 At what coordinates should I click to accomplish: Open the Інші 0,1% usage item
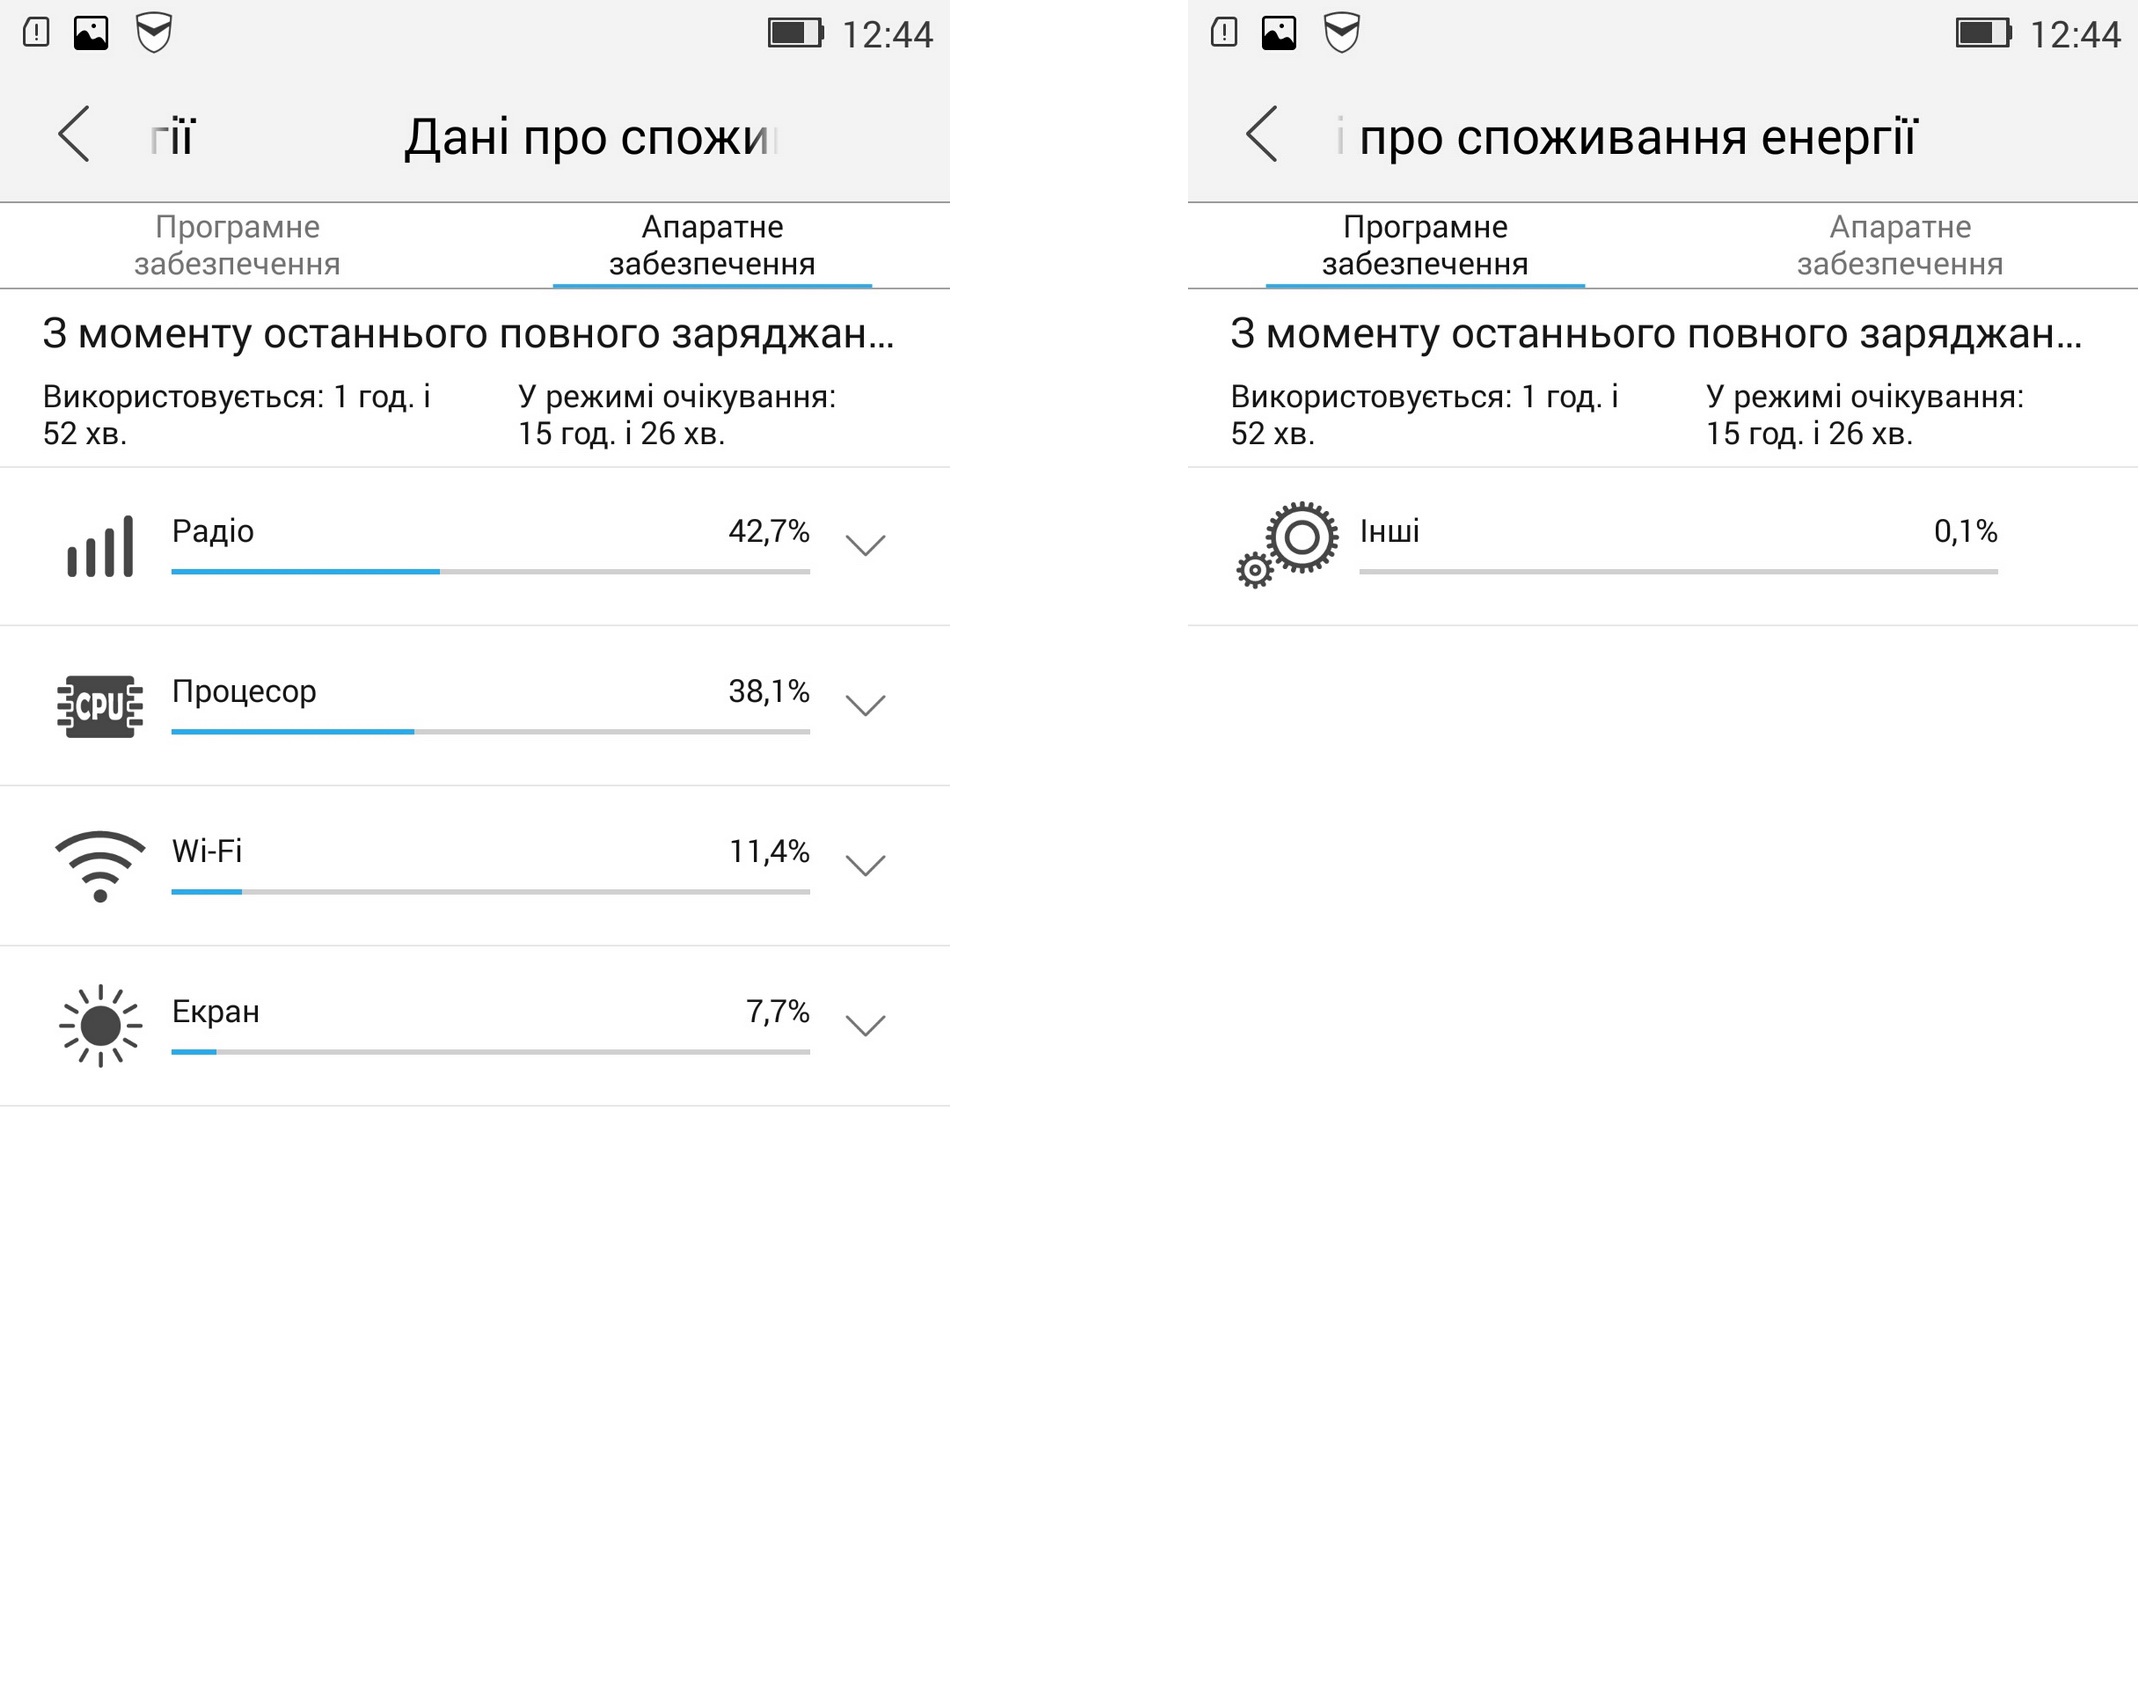tap(1662, 546)
